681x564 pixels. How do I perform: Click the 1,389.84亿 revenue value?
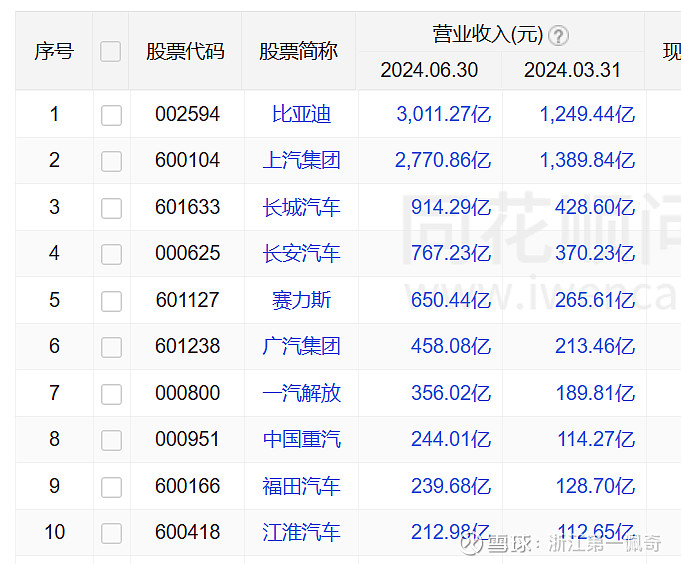(587, 161)
